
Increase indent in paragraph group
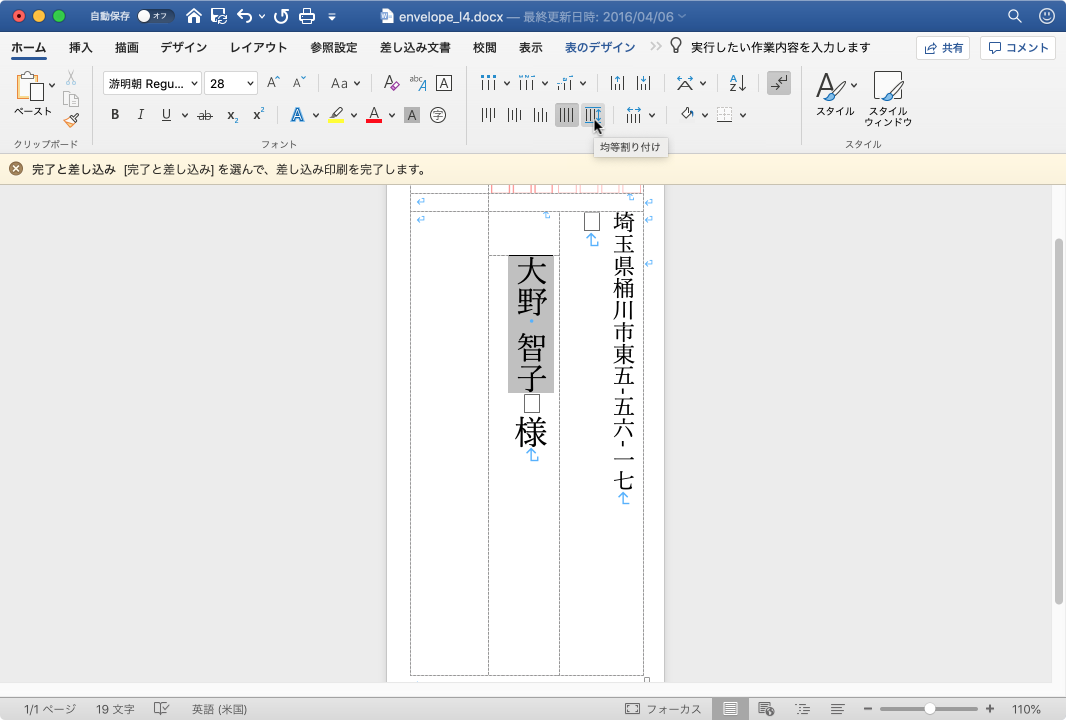click(643, 83)
